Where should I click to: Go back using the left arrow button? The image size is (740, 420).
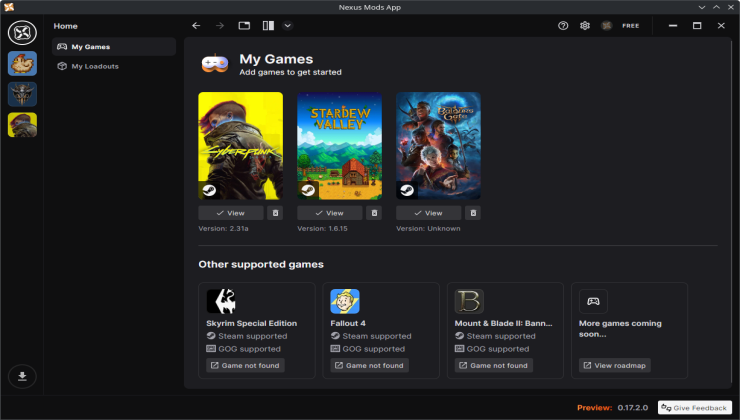196,25
